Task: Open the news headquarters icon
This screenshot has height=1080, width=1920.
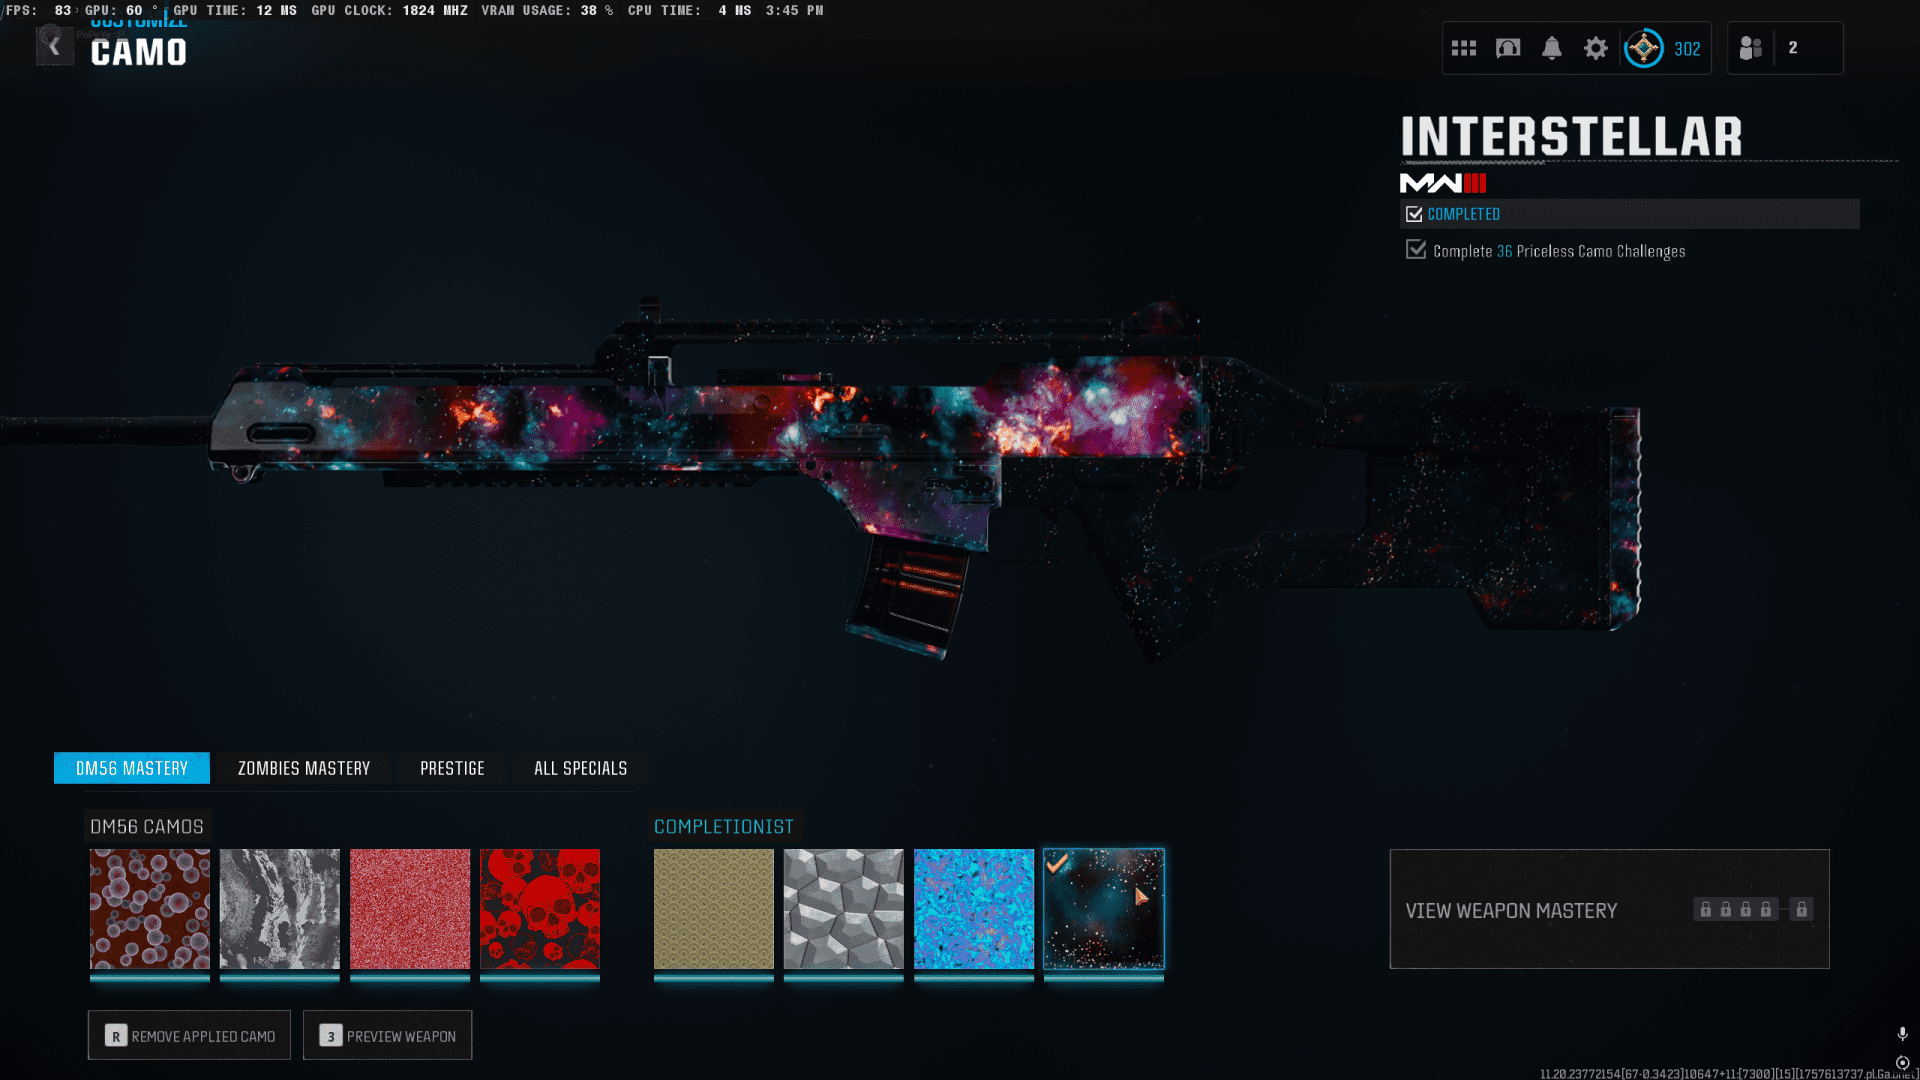Action: [x=1508, y=48]
